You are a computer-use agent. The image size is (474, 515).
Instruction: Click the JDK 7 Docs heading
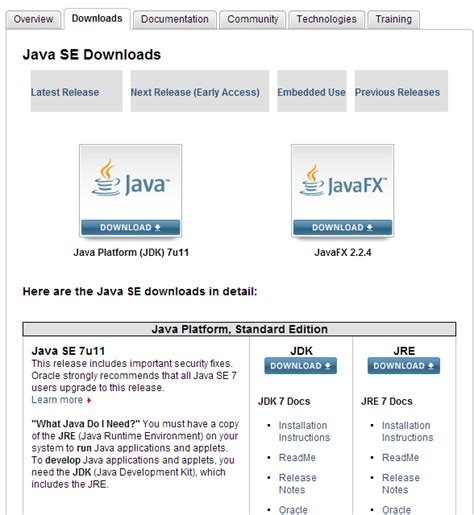284,401
